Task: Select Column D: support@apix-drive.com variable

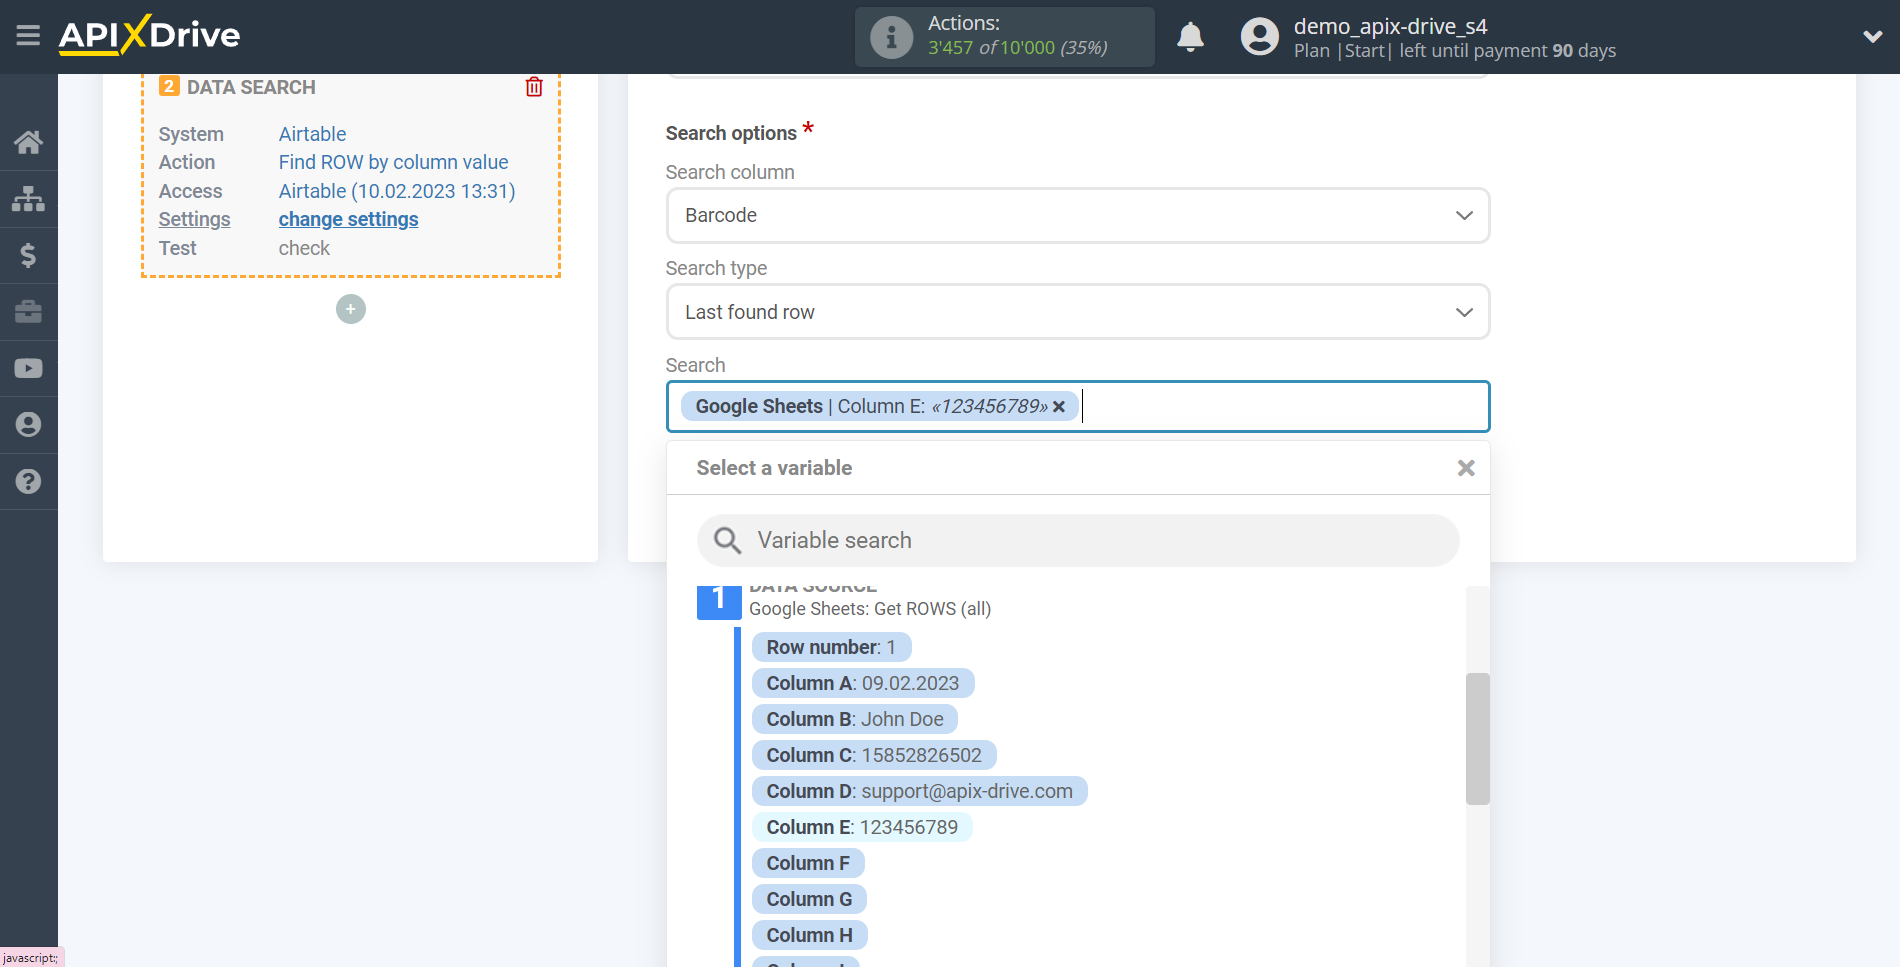Action: [919, 791]
